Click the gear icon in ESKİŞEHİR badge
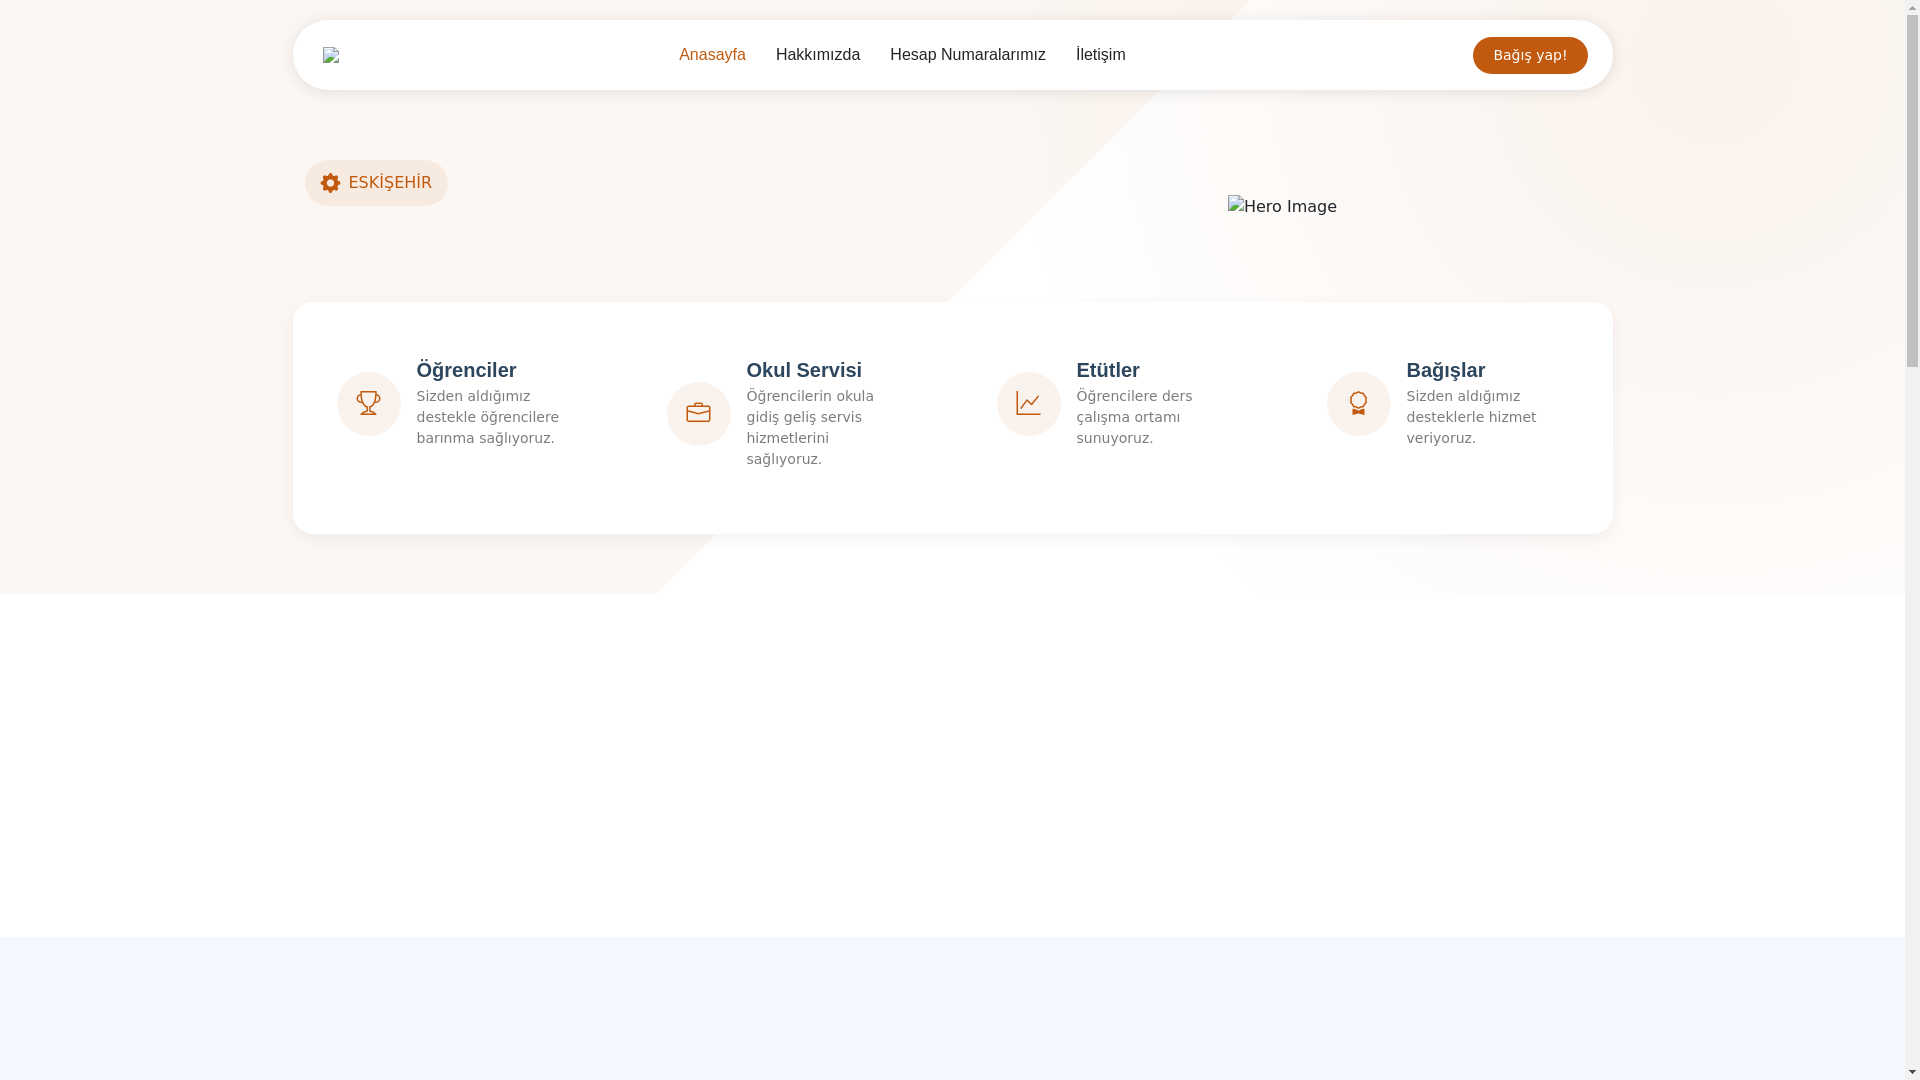Screen dimensions: 1920x1080 point(330,183)
